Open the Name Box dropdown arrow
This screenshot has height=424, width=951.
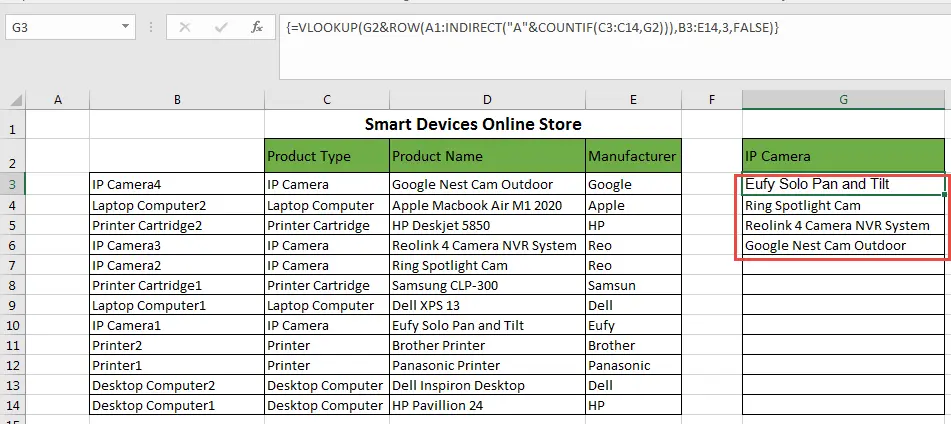(x=125, y=27)
